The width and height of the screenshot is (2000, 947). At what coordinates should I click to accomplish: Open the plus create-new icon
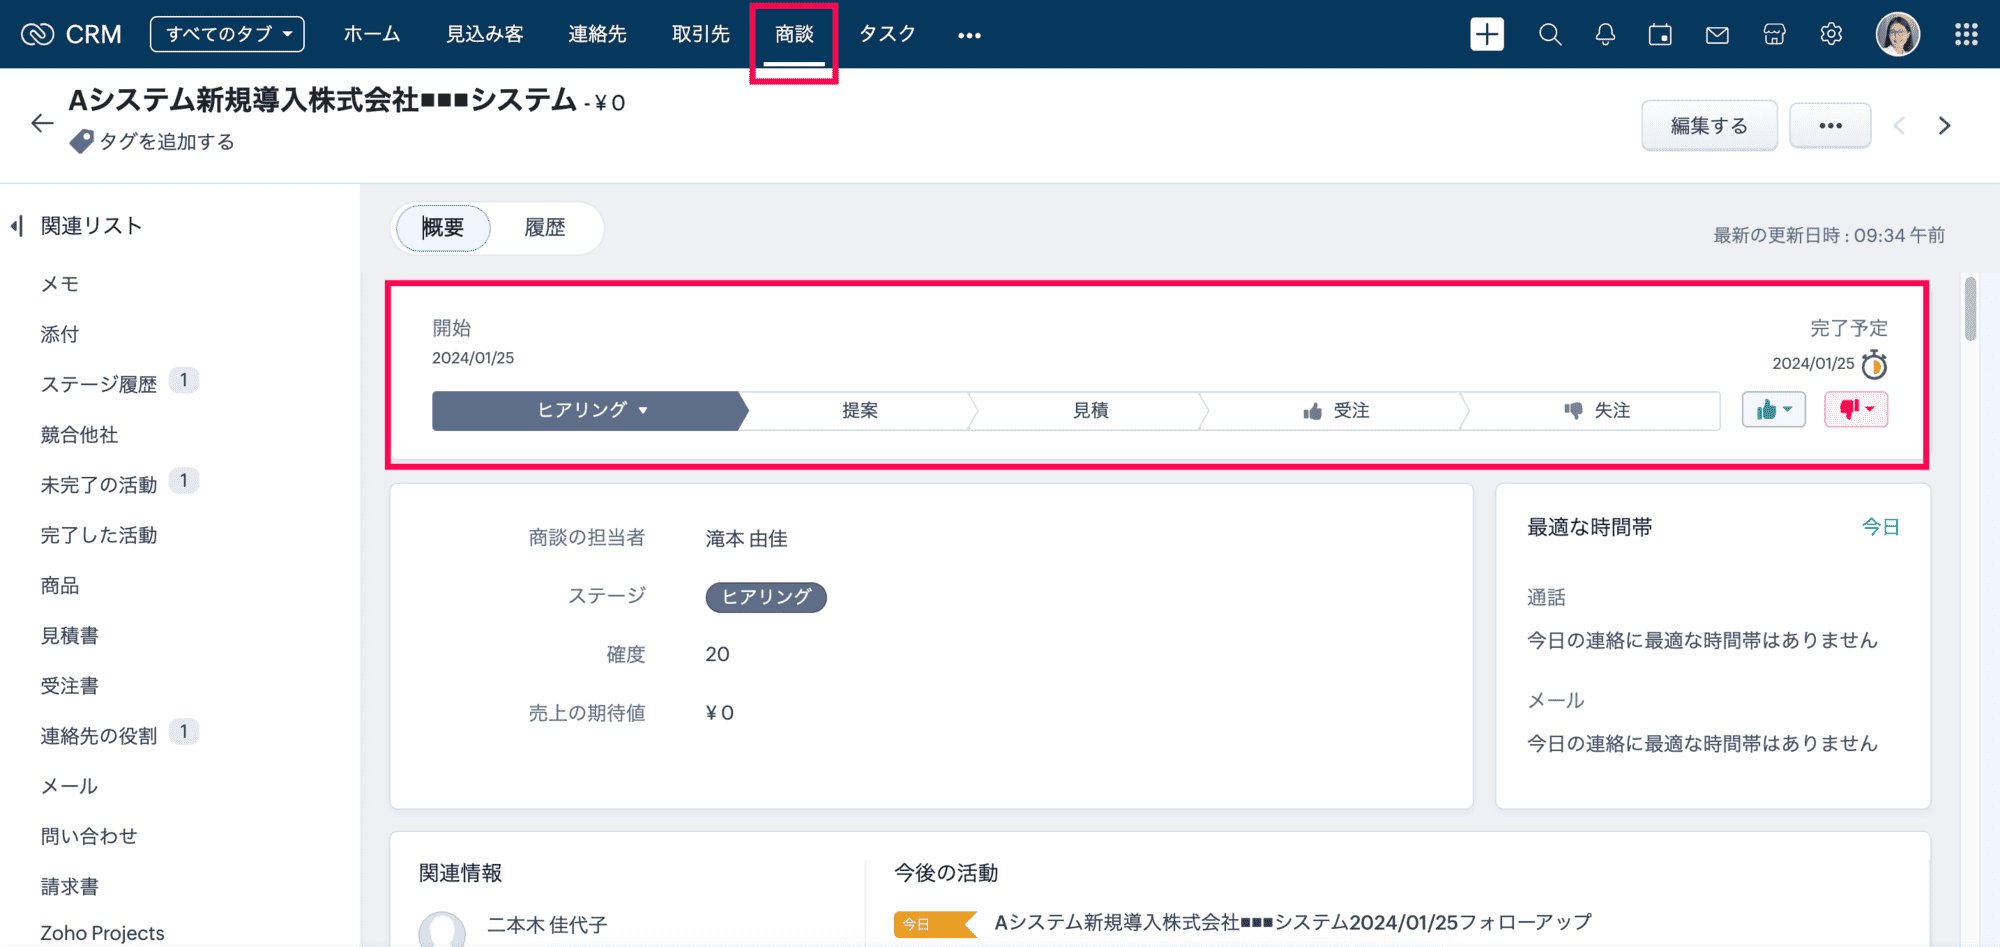[x=1487, y=34]
